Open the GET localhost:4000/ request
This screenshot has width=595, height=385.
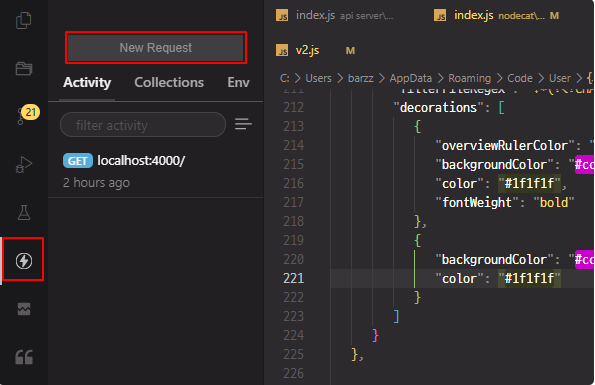pos(156,171)
